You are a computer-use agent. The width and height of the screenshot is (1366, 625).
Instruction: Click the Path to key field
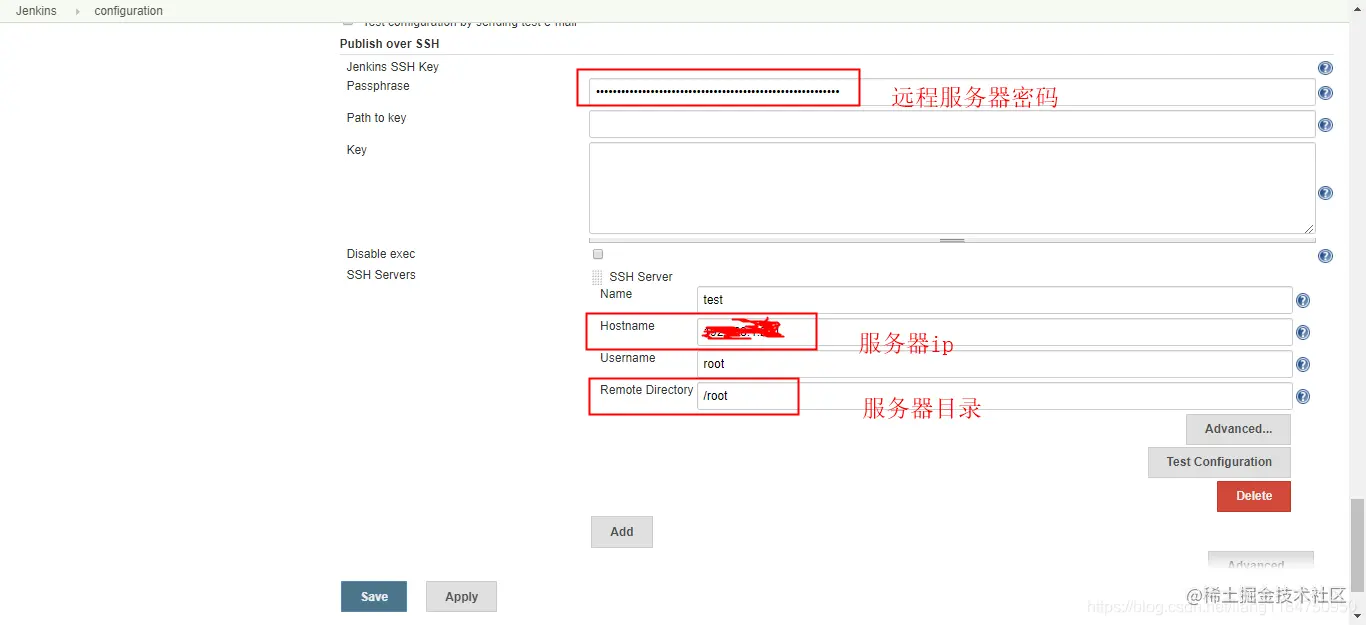pyautogui.click(x=952, y=124)
